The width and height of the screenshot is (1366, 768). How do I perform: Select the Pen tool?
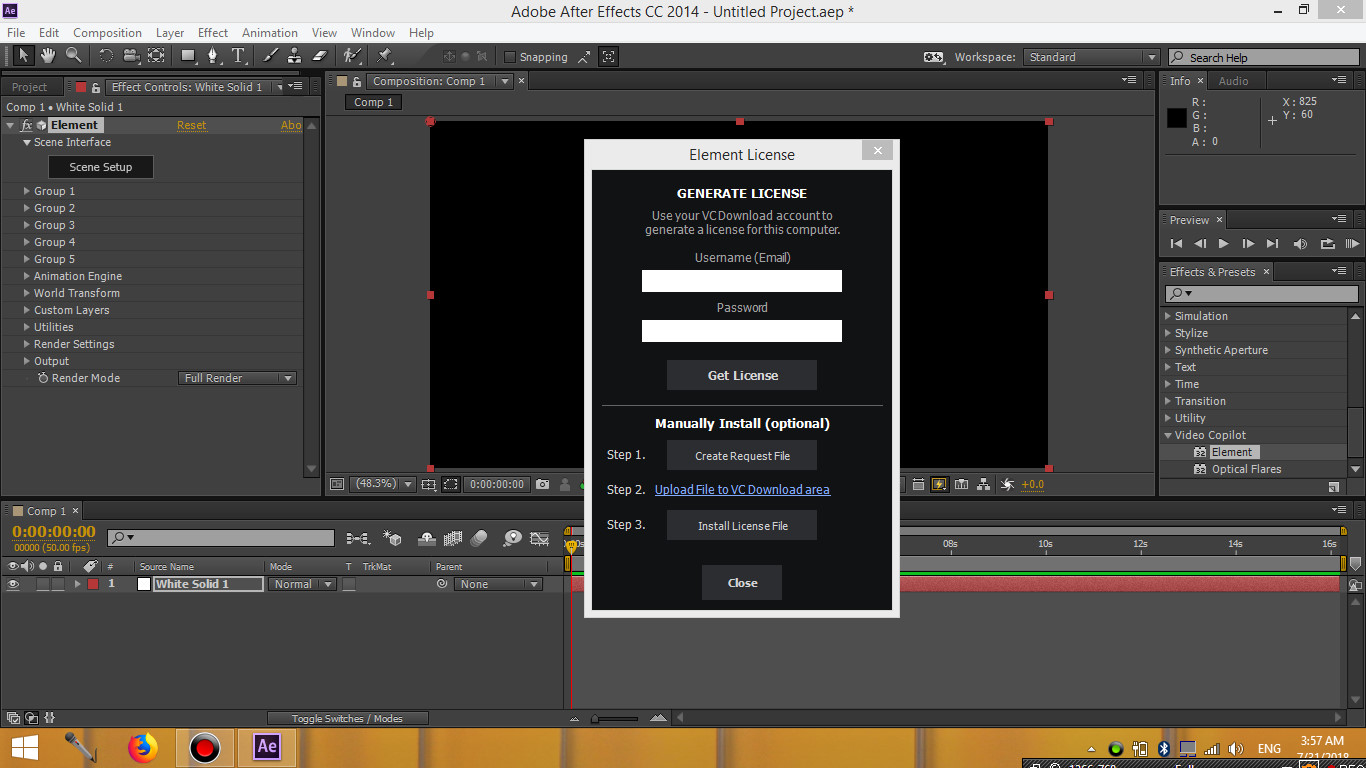[213, 56]
